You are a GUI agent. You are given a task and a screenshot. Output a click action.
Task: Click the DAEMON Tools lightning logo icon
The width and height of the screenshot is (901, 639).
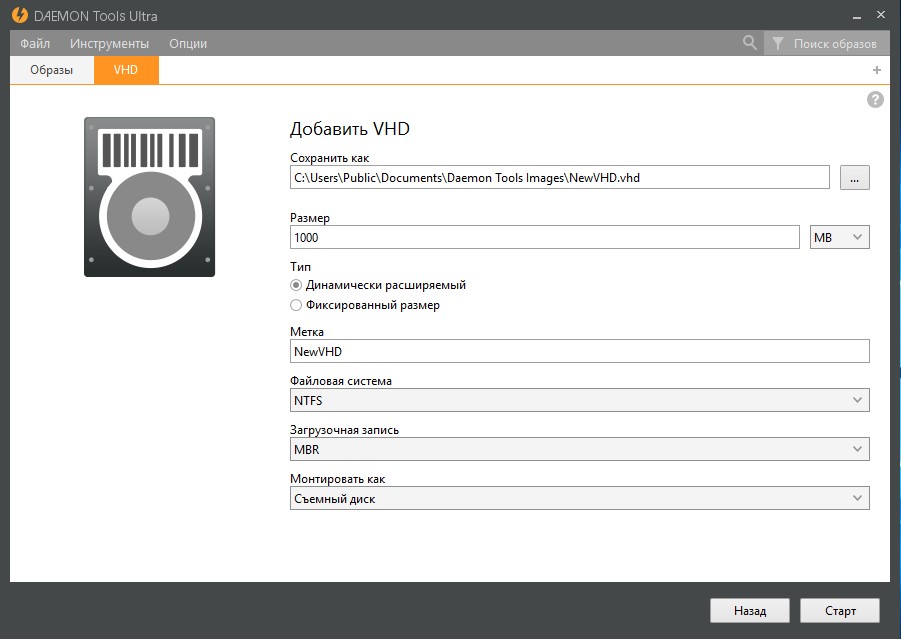pyautogui.click(x=19, y=16)
